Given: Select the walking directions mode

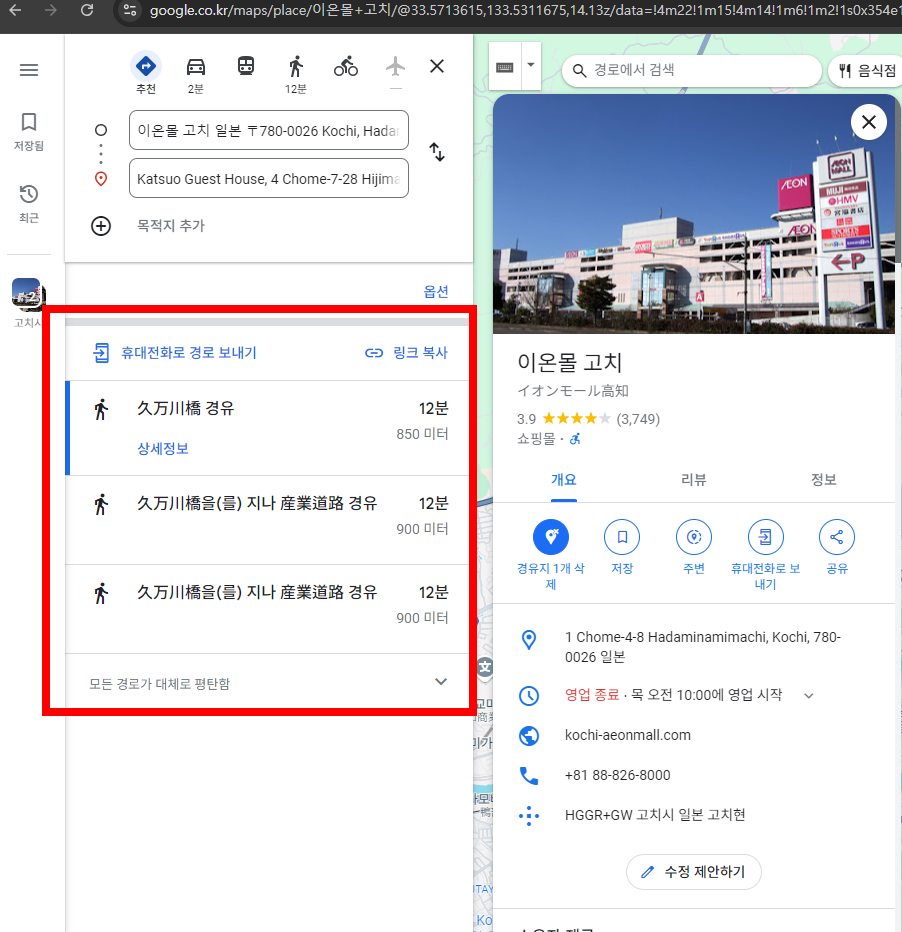Looking at the screenshot, I should point(295,65).
